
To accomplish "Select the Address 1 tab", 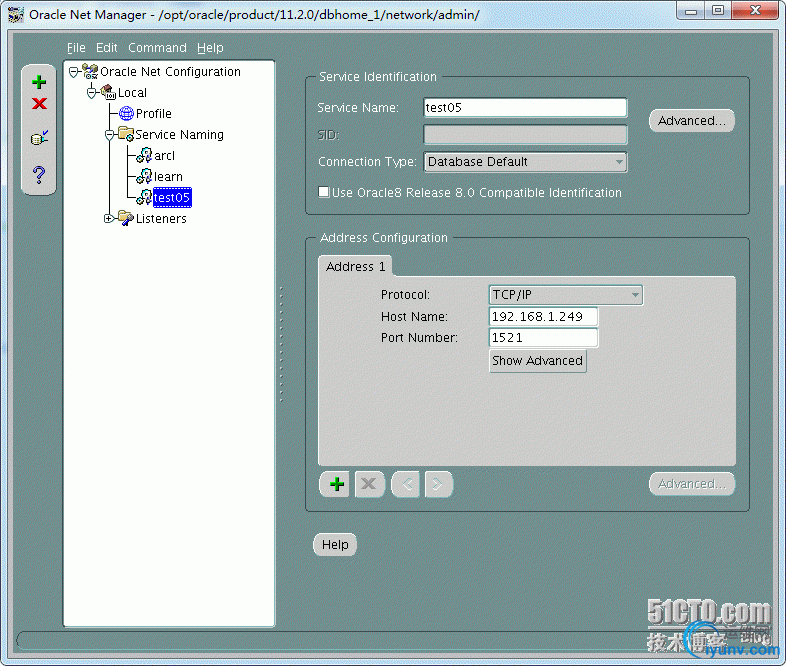I will point(355,267).
